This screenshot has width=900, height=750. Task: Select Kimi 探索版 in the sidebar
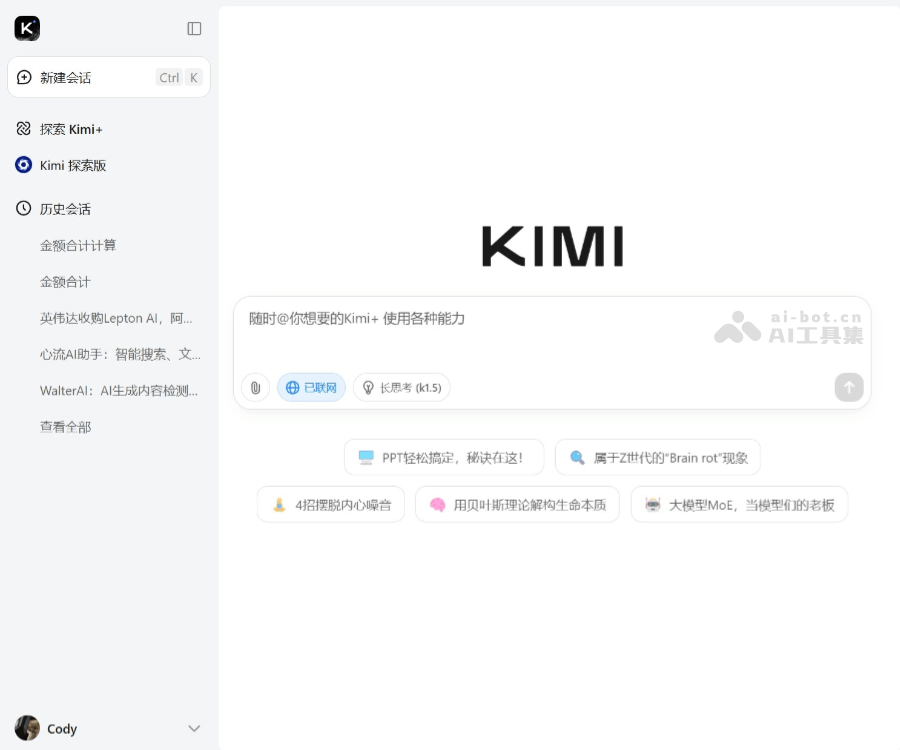click(x=71, y=165)
